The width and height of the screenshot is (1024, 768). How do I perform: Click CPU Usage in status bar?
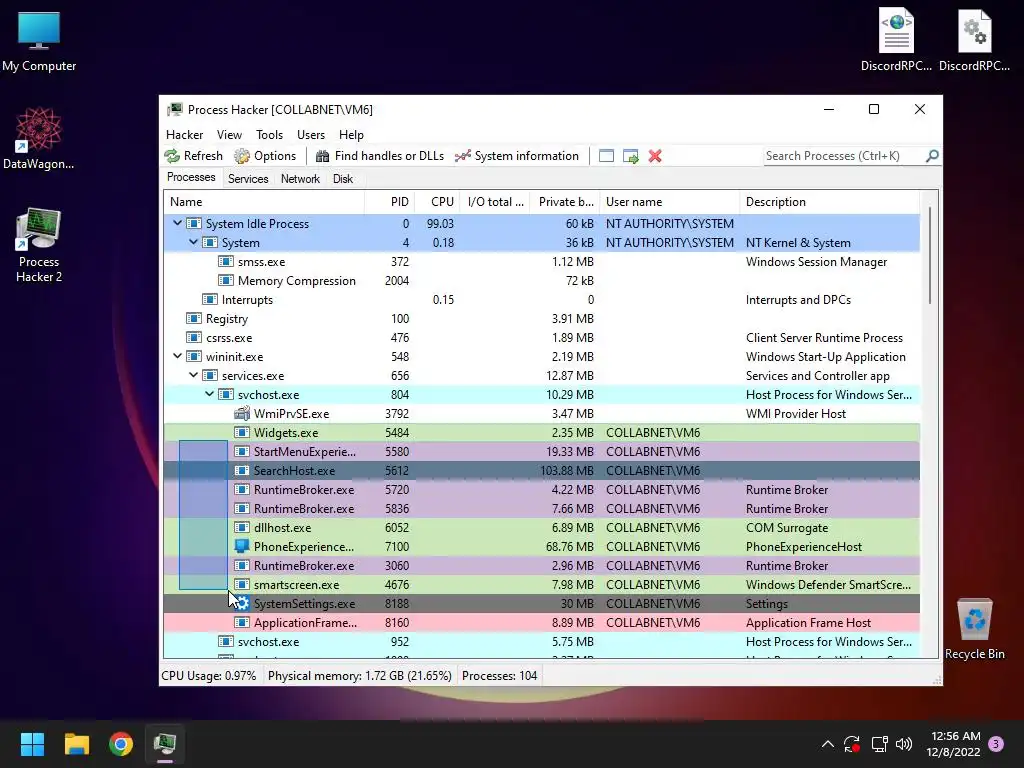click(209, 675)
